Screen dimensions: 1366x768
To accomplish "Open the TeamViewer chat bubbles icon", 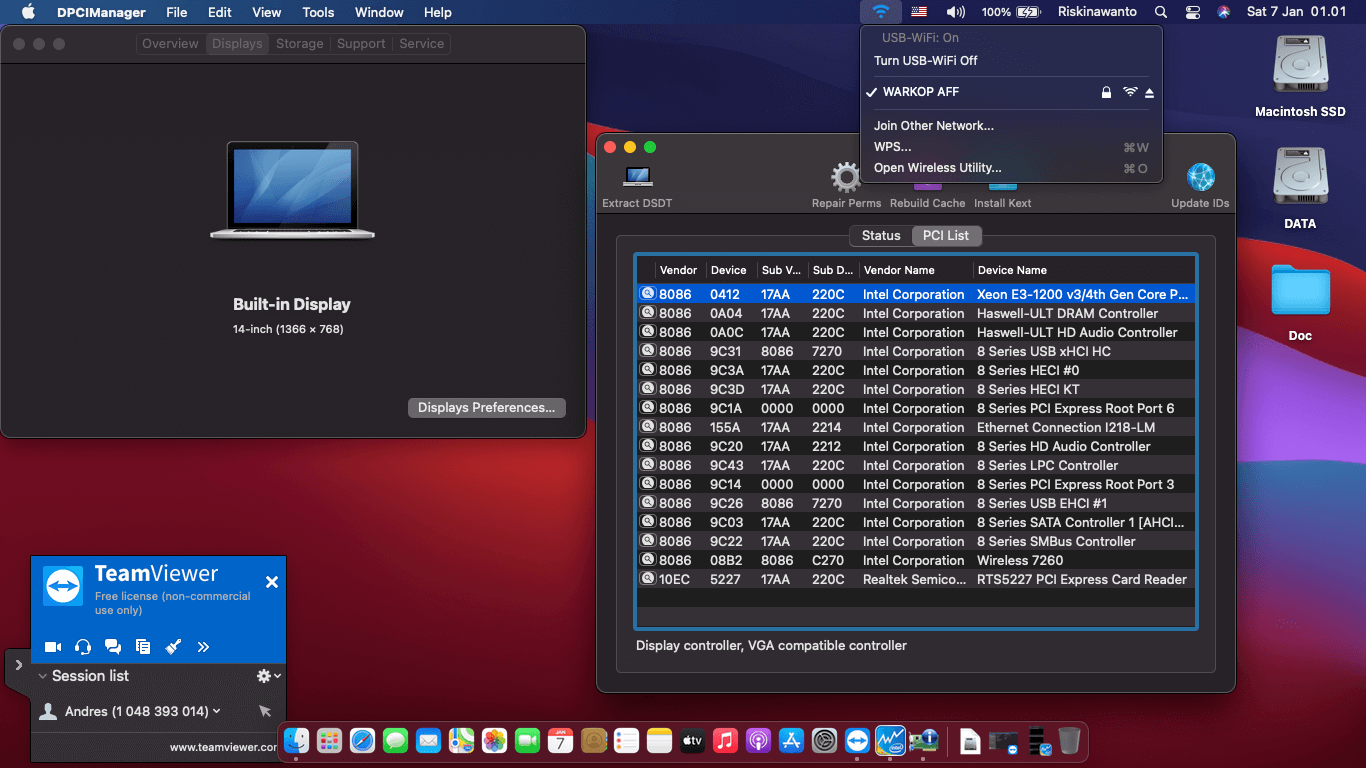I will click(x=113, y=647).
